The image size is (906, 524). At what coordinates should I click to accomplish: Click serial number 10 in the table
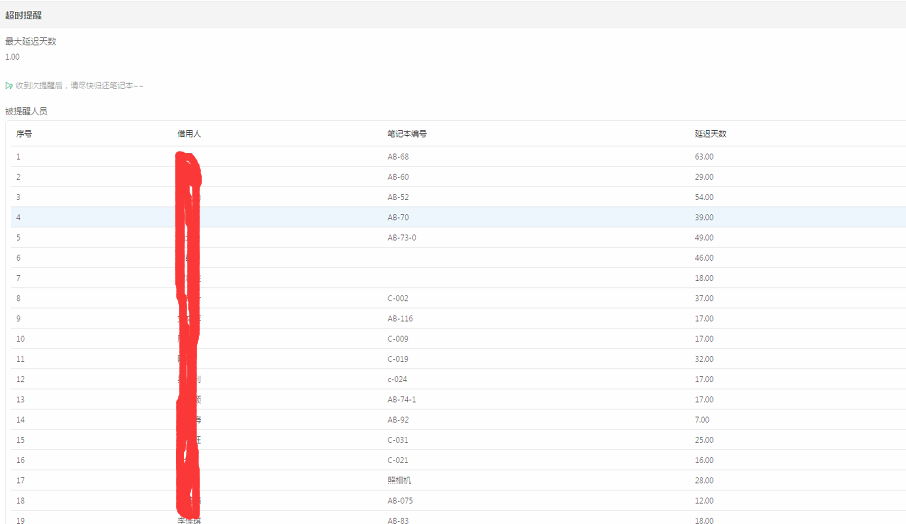(20, 339)
